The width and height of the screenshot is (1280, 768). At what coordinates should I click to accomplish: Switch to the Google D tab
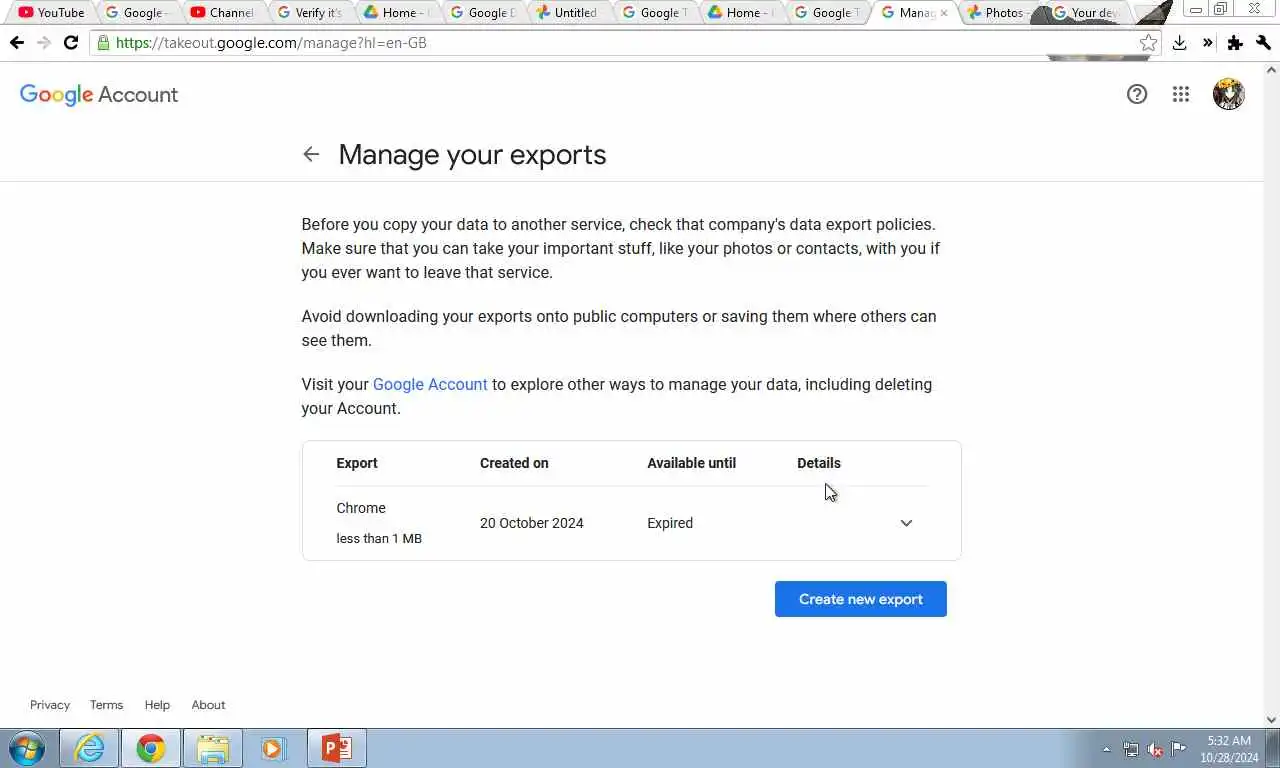coord(481,13)
